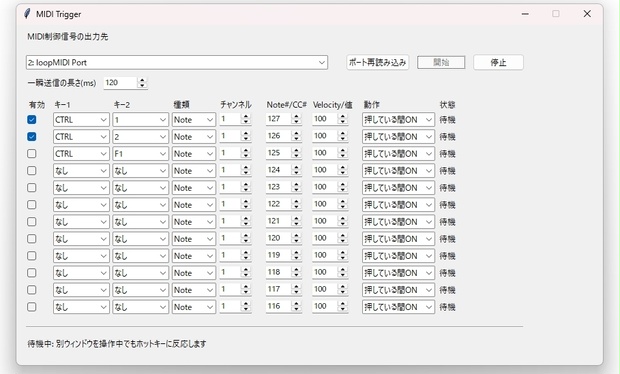Click the 開始 start button
620x374 pixels.
(441, 62)
